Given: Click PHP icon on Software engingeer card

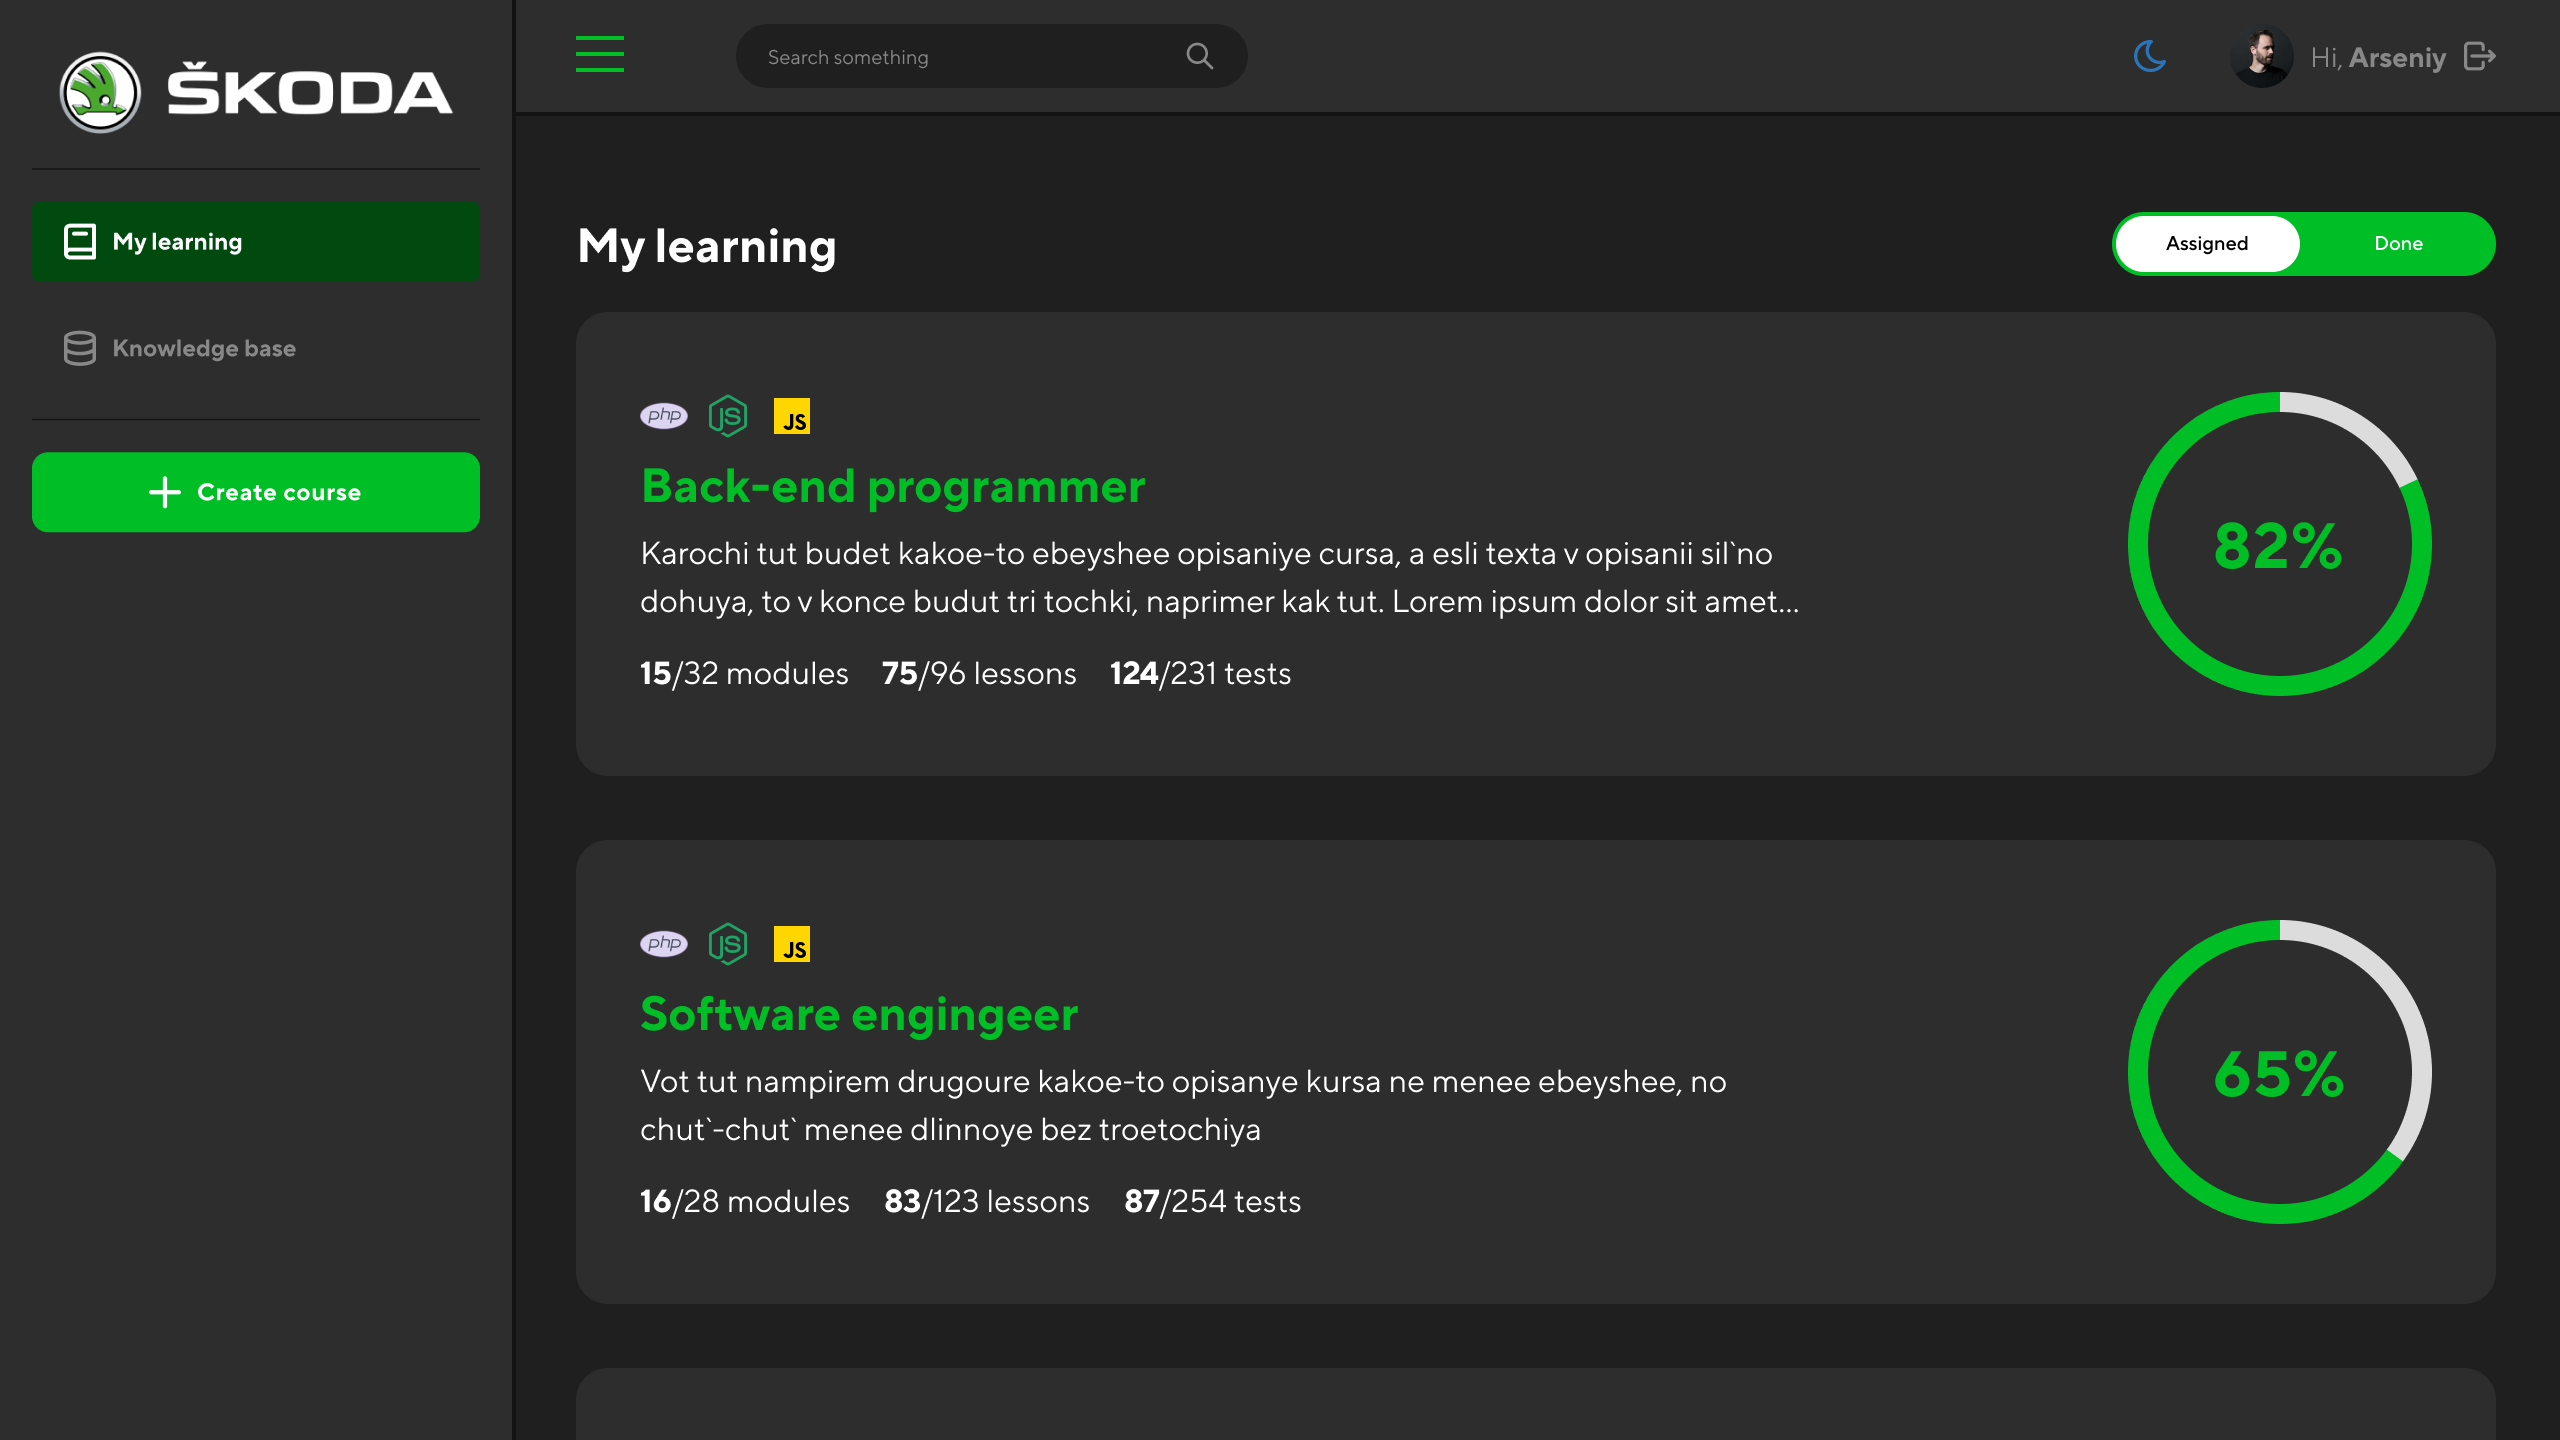Looking at the screenshot, I should (x=664, y=944).
